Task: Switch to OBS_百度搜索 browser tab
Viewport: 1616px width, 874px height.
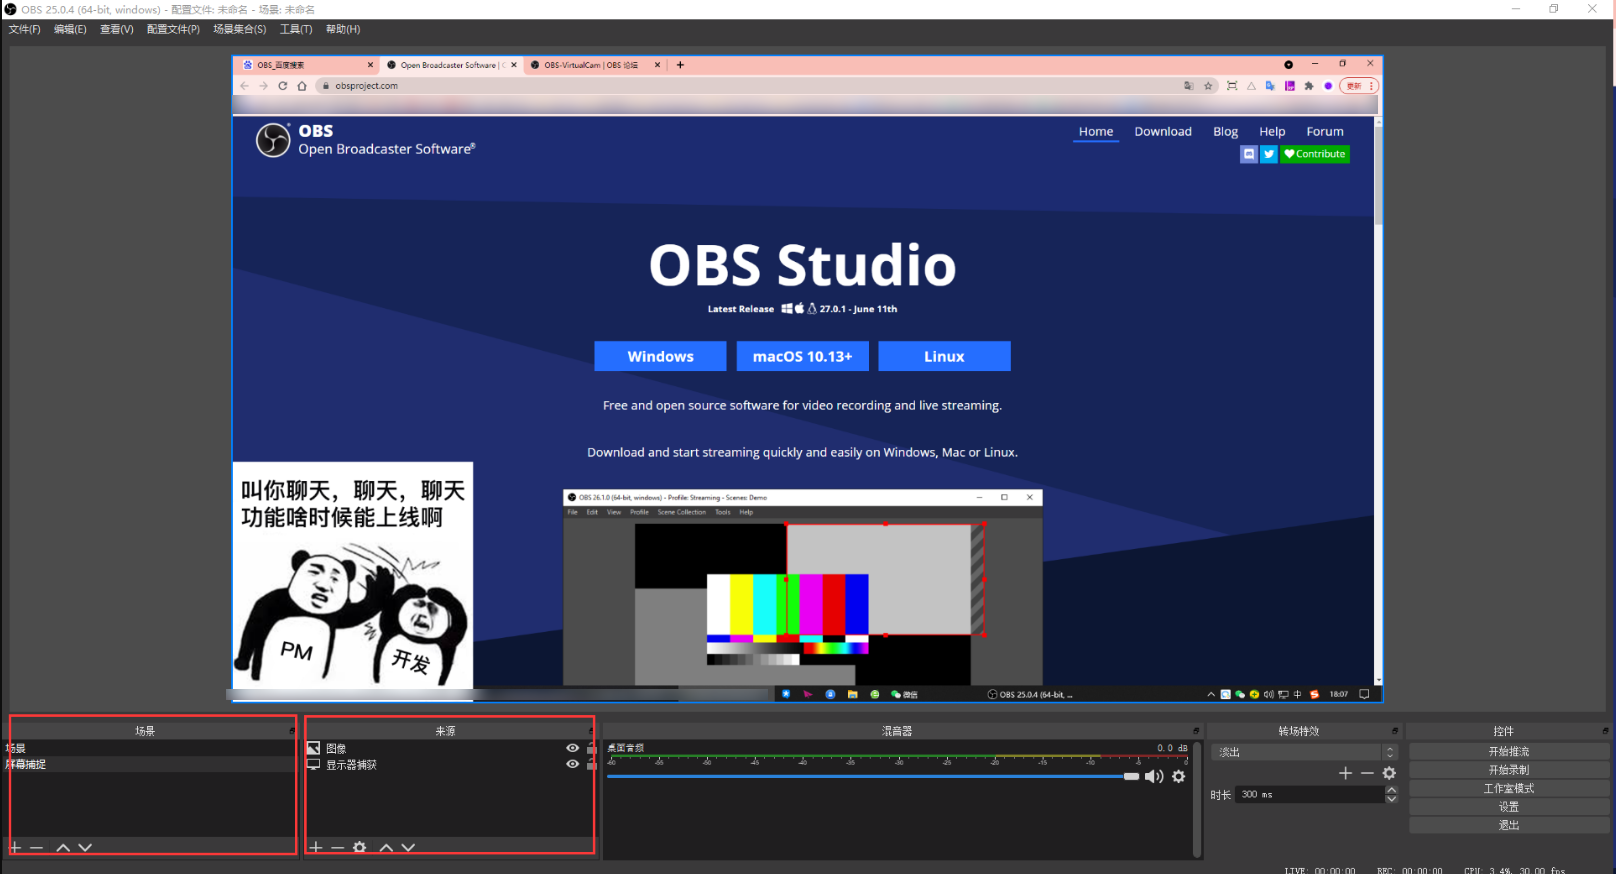Action: 306,65
